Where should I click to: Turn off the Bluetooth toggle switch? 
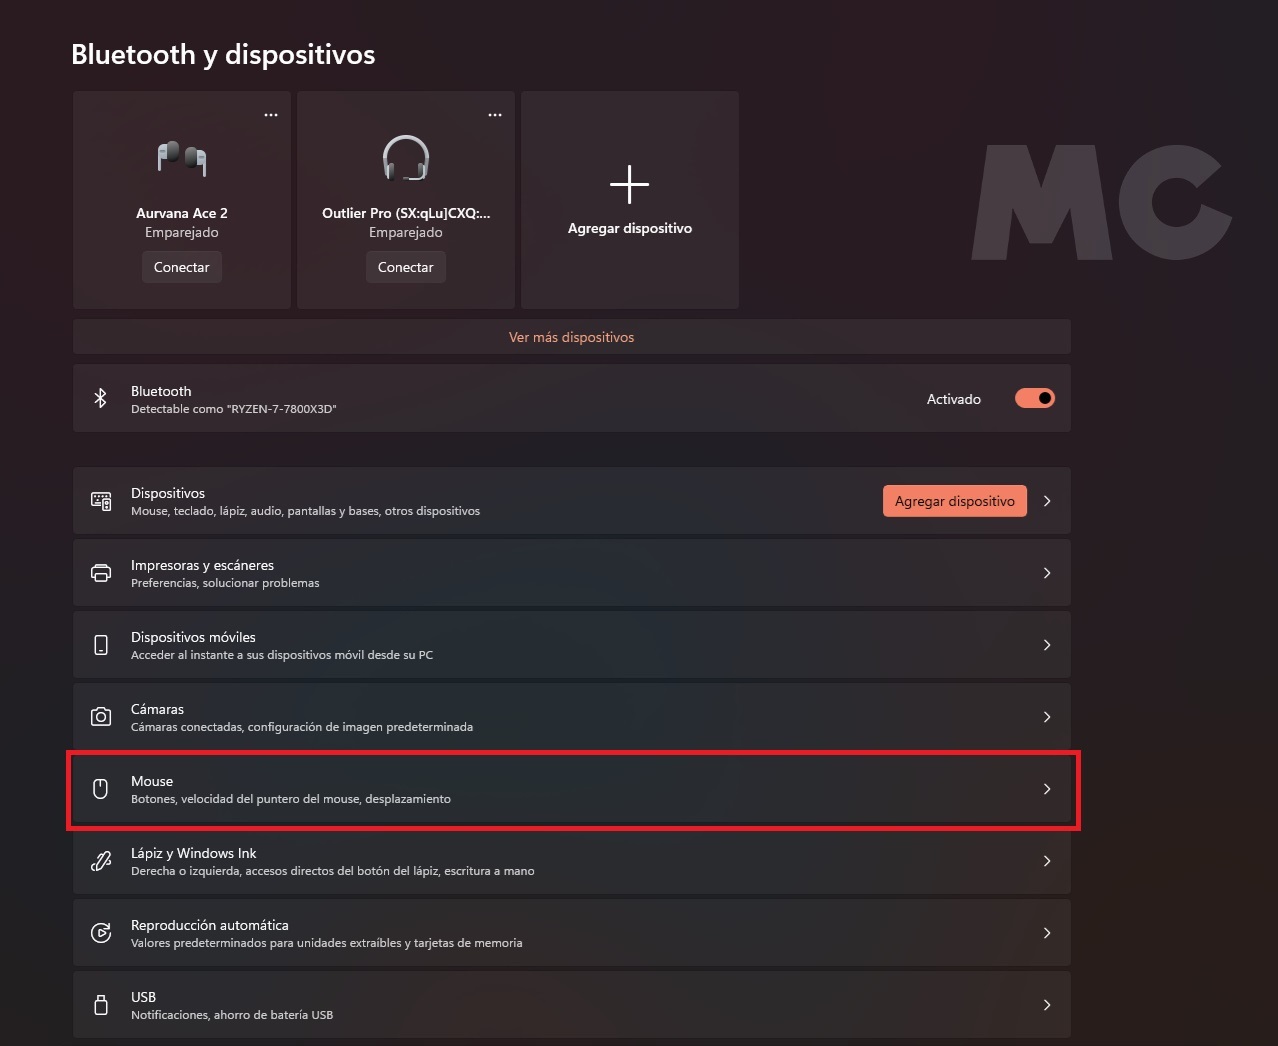[1035, 398]
